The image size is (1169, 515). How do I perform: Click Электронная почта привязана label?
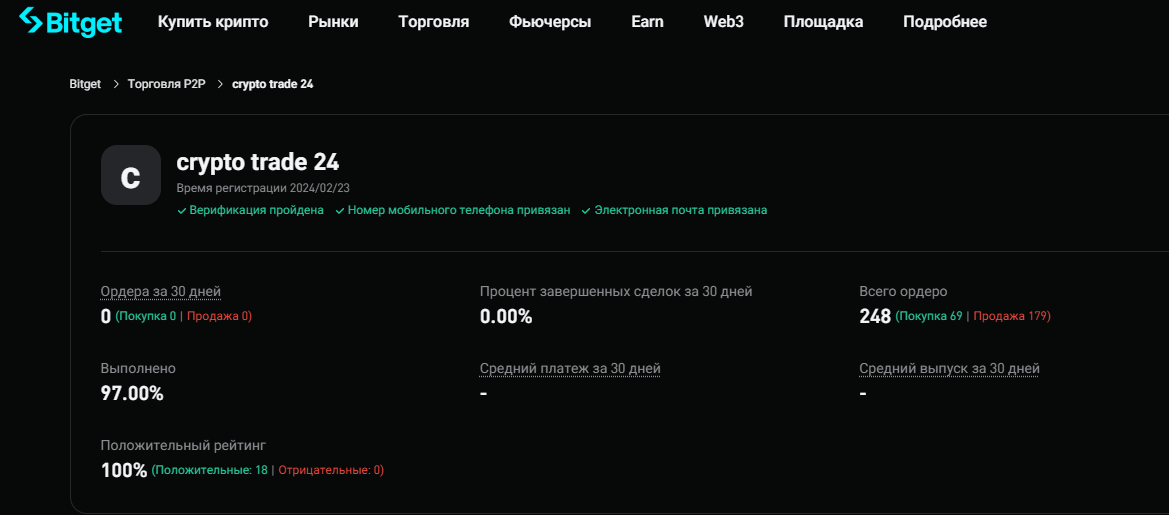pyautogui.click(x=680, y=211)
